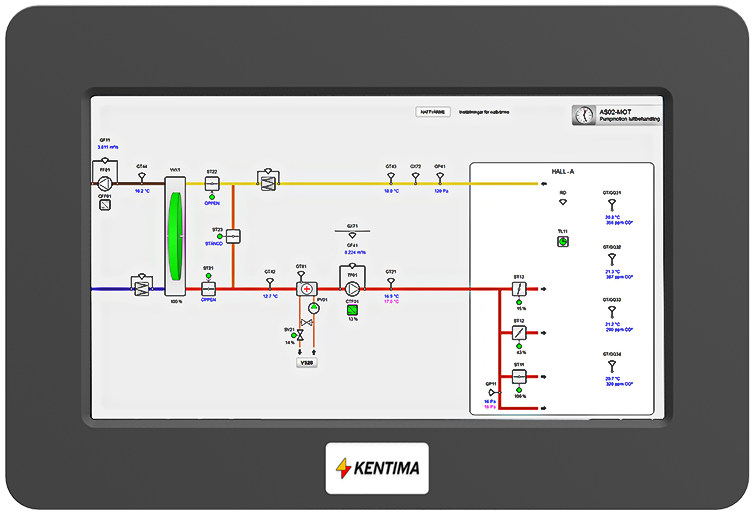
Task: Toggle the ST22 damper marked OPPEN
Action: pyautogui.click(x=212, y=183)
